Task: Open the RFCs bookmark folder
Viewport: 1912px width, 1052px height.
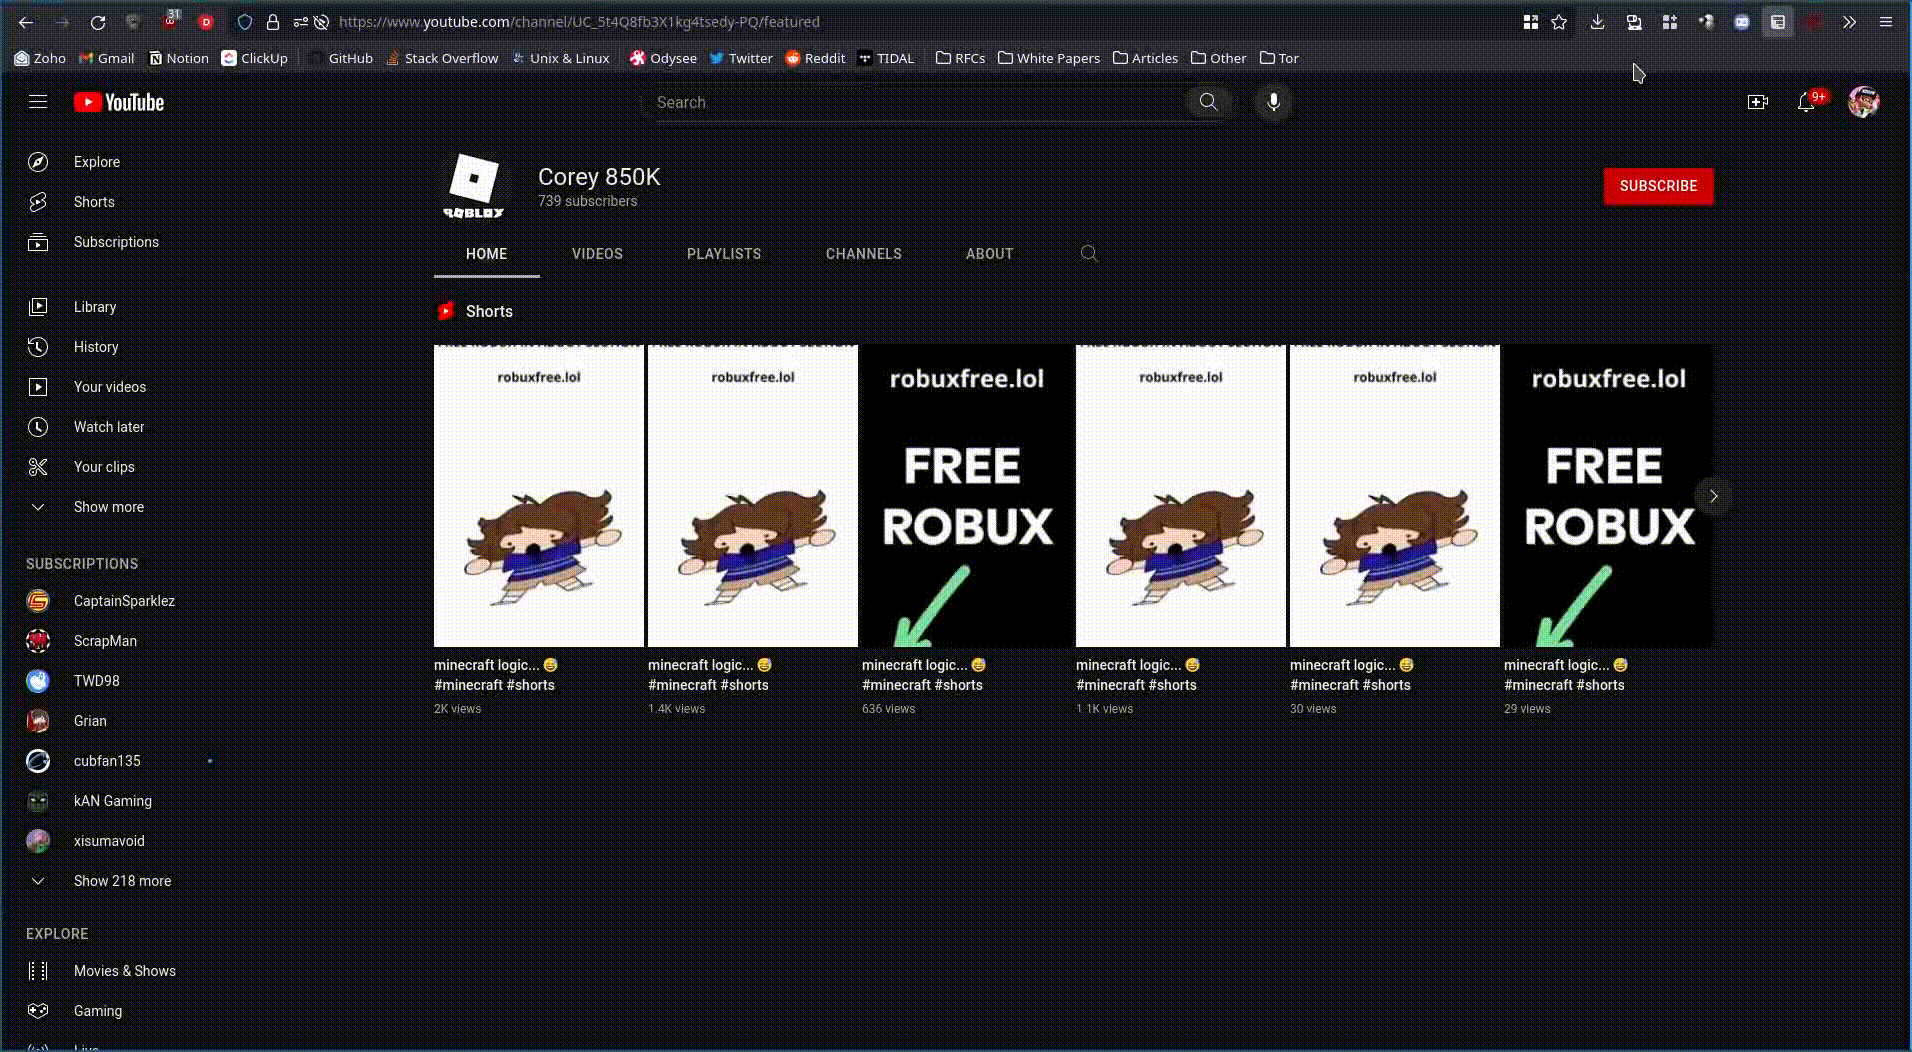Action: pyautogui.click(x=960, y=58)
